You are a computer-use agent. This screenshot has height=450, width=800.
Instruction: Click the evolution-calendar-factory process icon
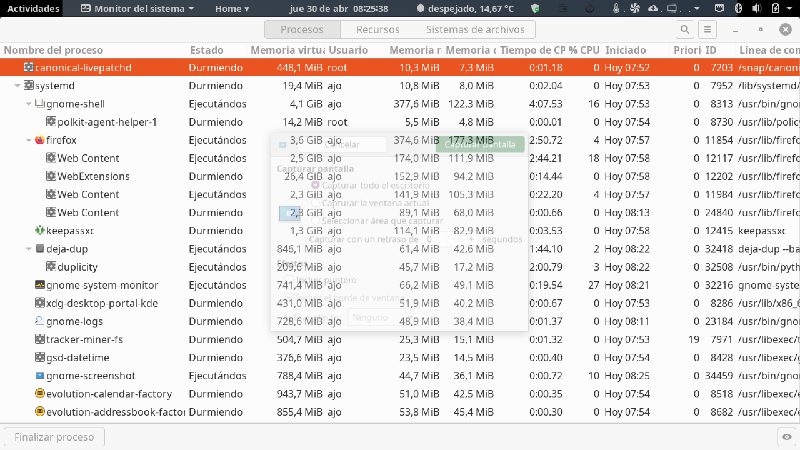(x=40, y=393)
